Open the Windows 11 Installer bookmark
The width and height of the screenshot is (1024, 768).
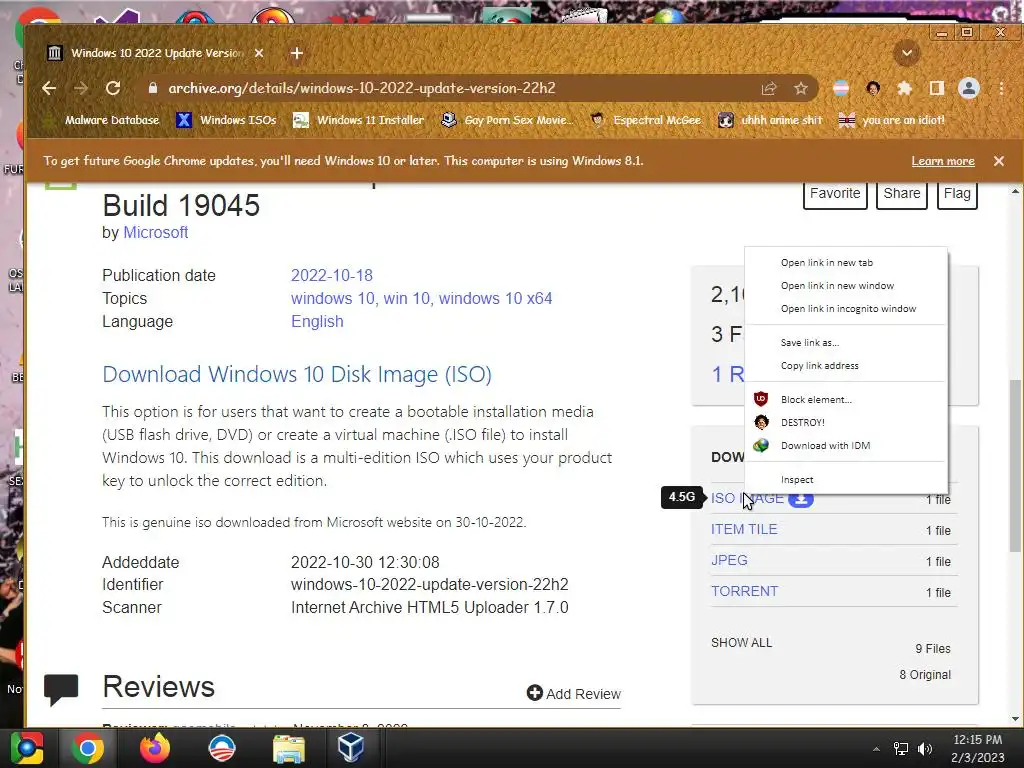(359, 120)
